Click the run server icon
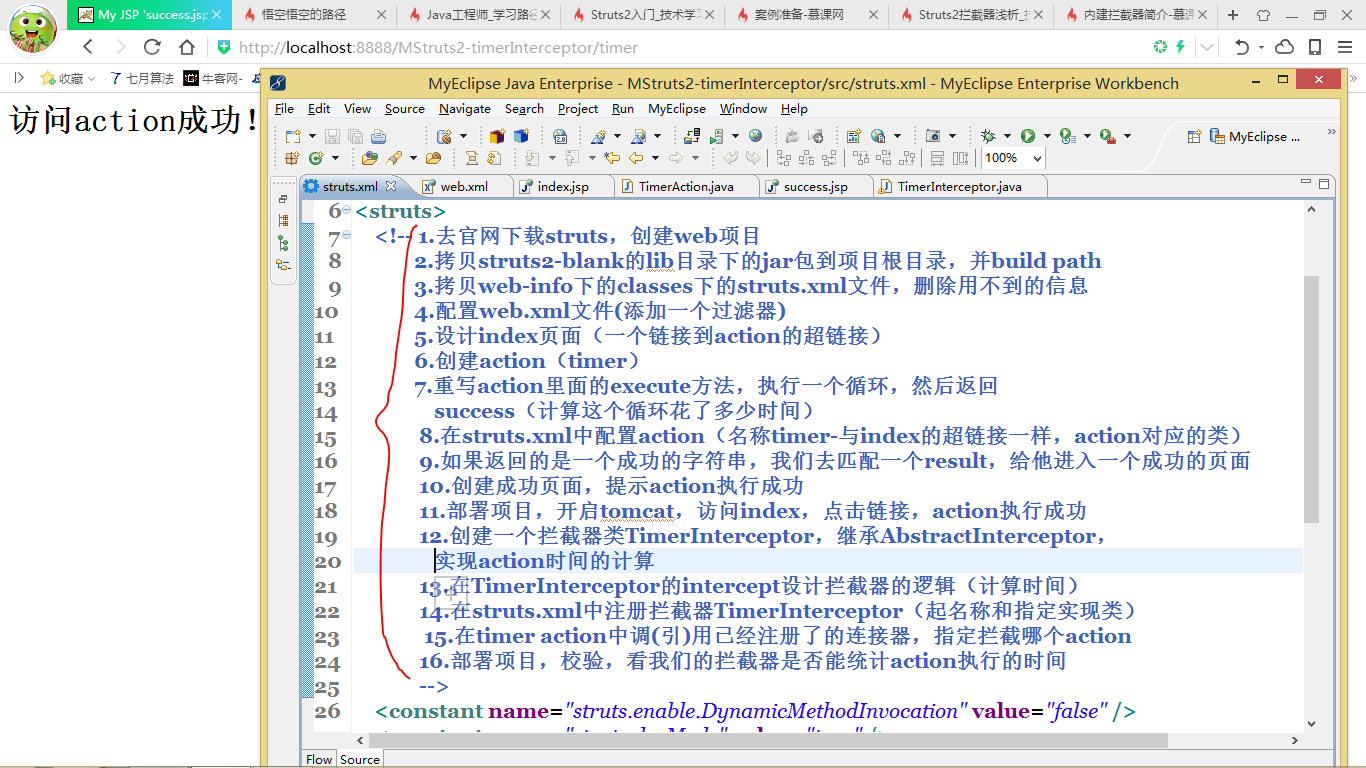 tap(716, 136)
